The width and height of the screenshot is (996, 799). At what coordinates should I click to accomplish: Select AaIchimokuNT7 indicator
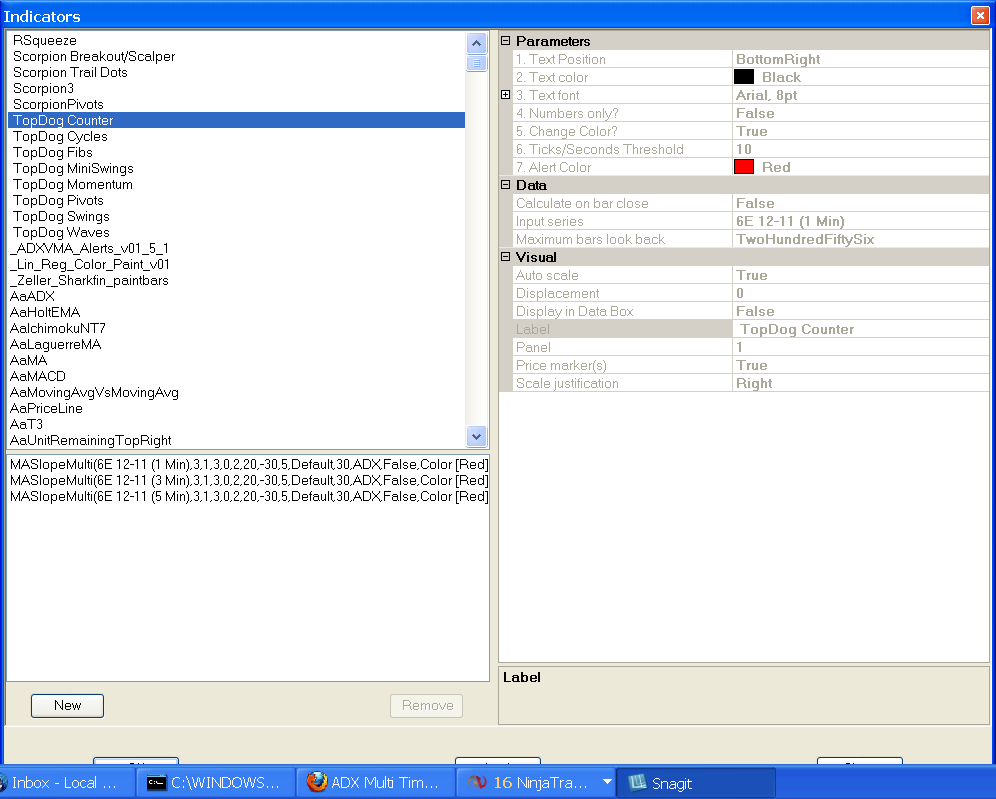(x=236, y=328)
